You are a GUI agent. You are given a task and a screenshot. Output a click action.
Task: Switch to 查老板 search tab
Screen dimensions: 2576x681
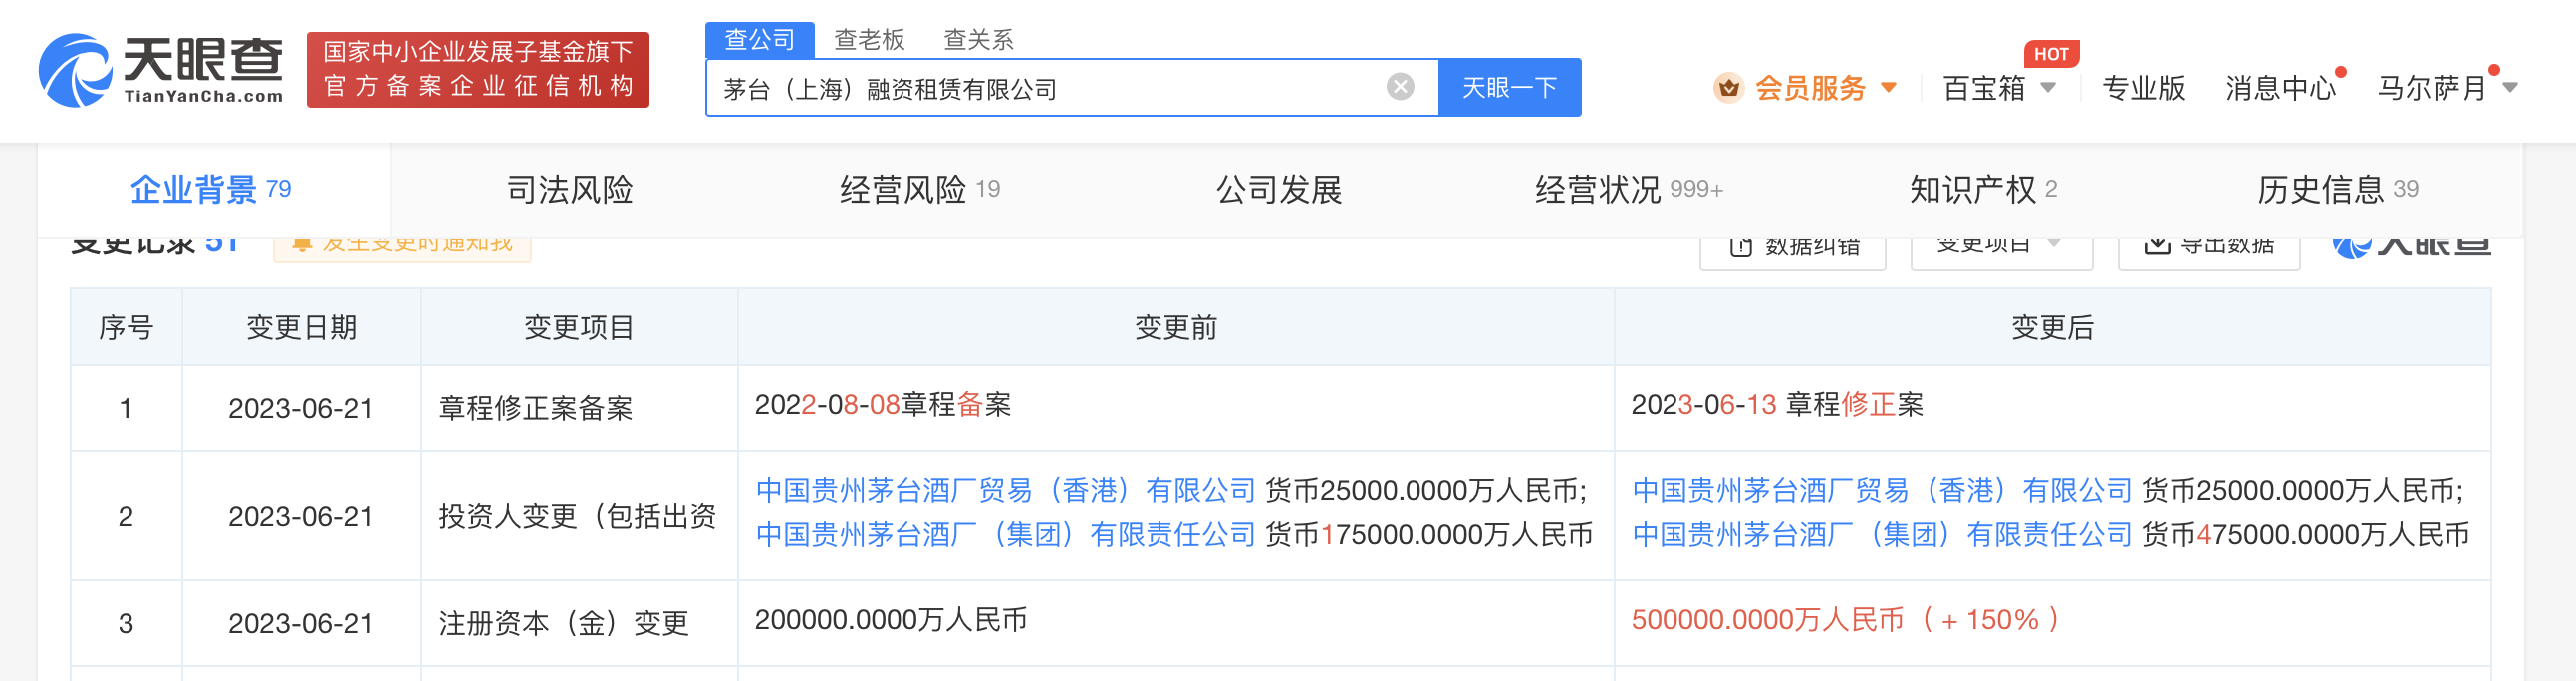(869, 40)
